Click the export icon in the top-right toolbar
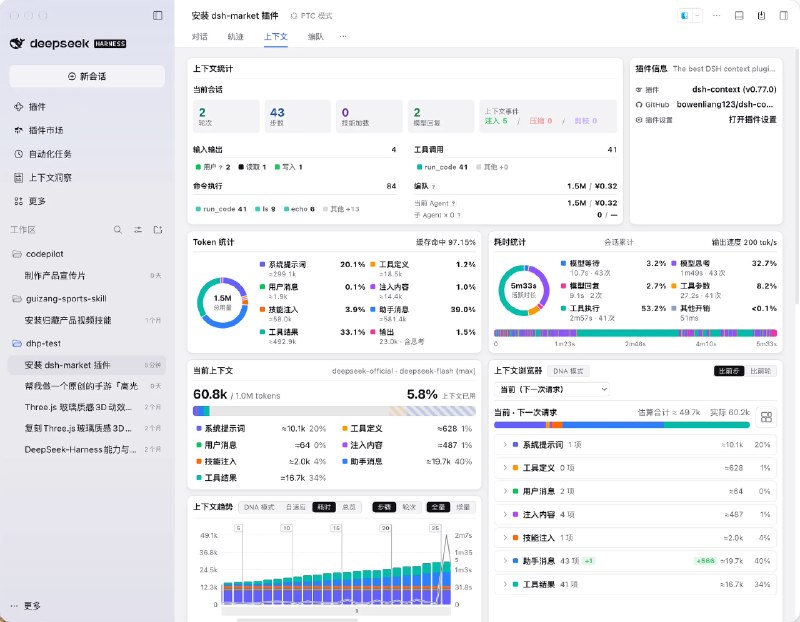The height and width of the screenshot is (622, 800). [761, 16]
